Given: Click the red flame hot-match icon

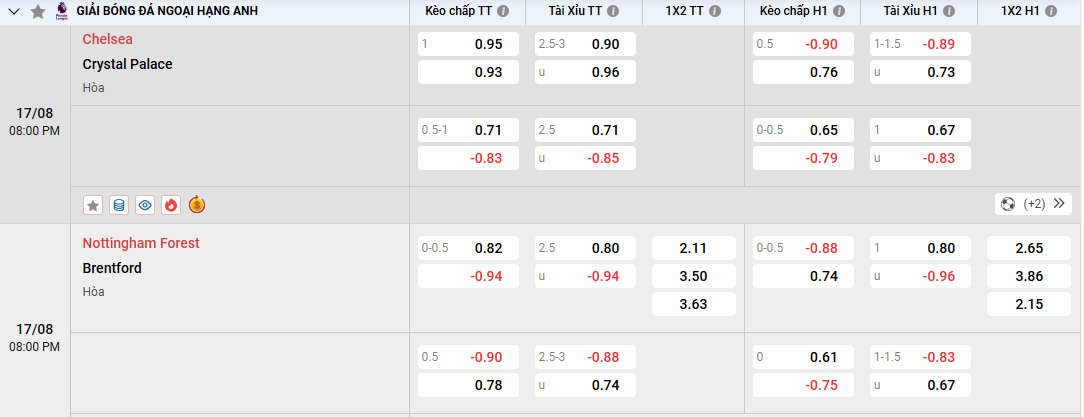Looking at the screenshot, I should (x=171, y=205).
